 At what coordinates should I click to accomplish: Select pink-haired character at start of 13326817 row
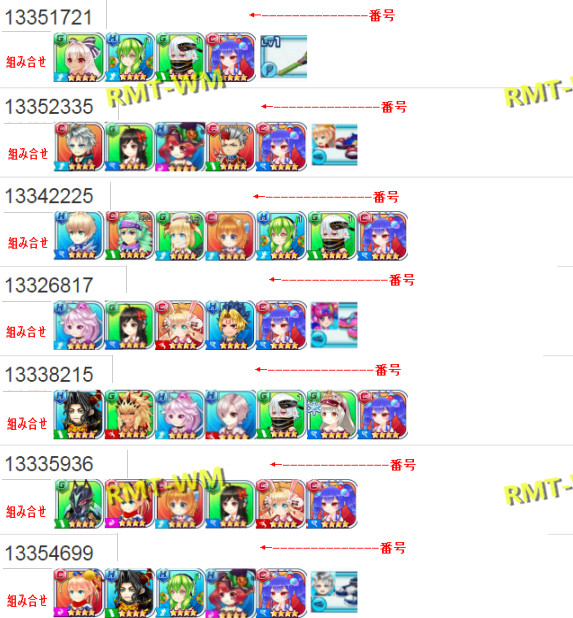coord(79,325)
